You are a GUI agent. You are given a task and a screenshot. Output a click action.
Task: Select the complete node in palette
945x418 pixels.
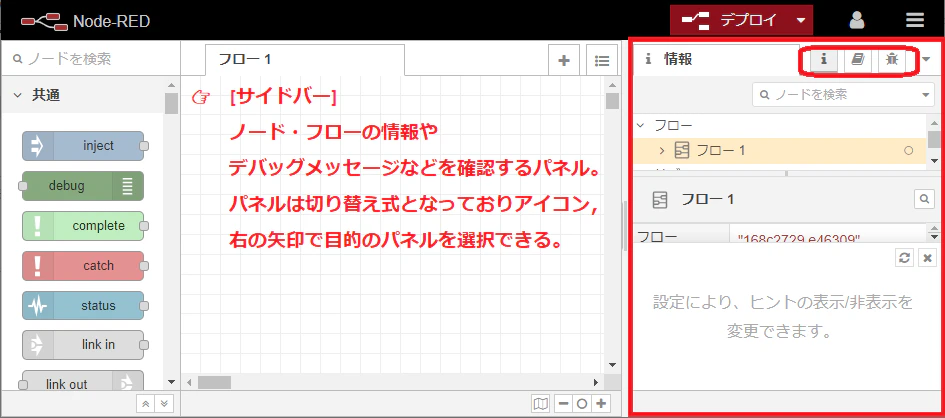click(x=84, y=226)
